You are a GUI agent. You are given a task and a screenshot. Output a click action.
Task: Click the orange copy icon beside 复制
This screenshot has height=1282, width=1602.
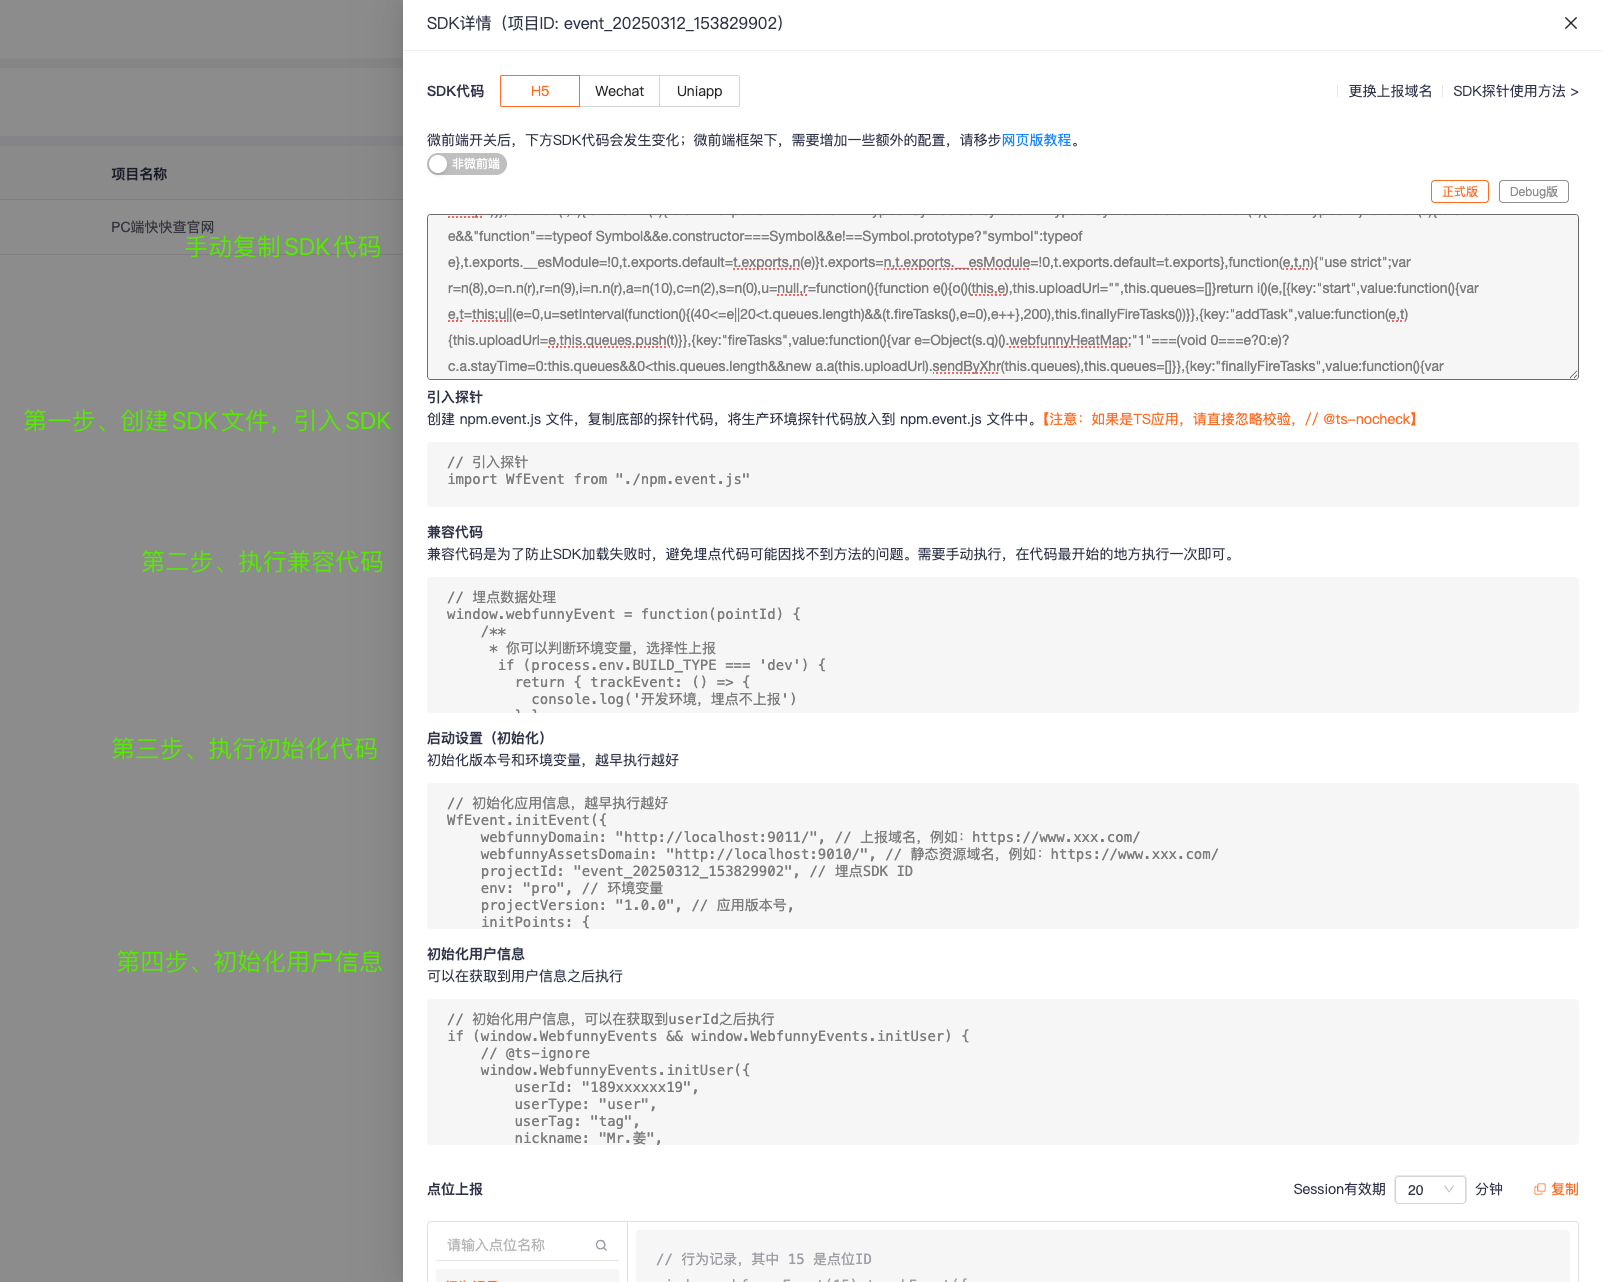[x=1539, y=1189]
